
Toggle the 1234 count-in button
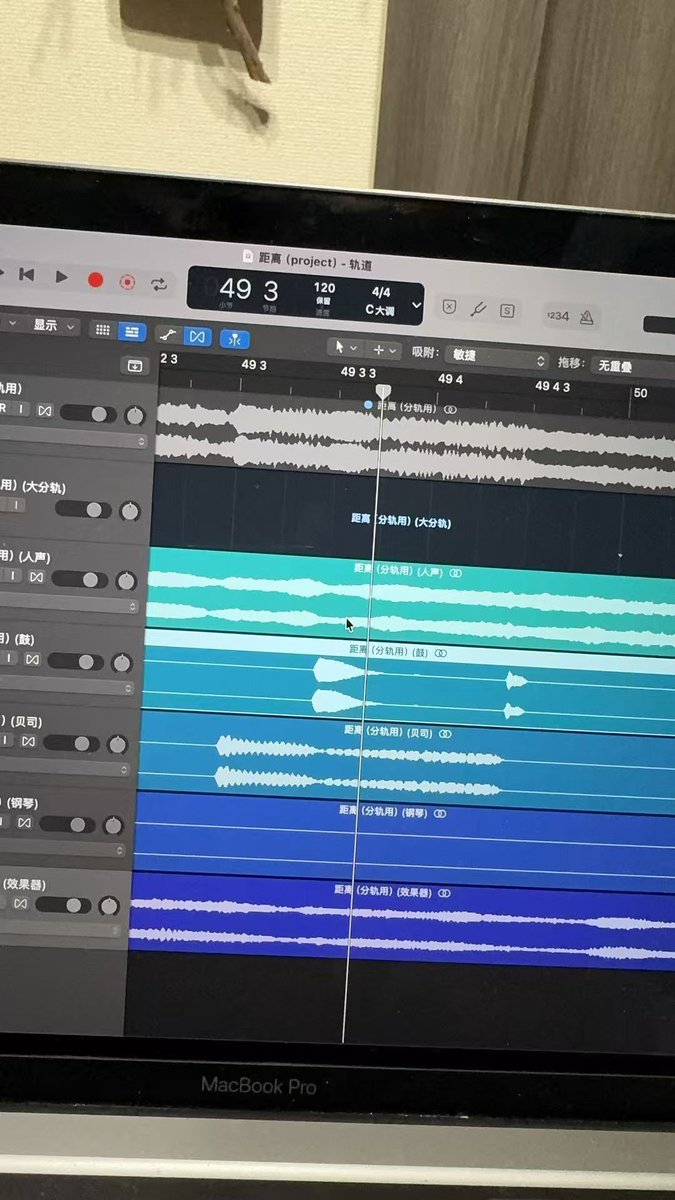coord(557,316)
